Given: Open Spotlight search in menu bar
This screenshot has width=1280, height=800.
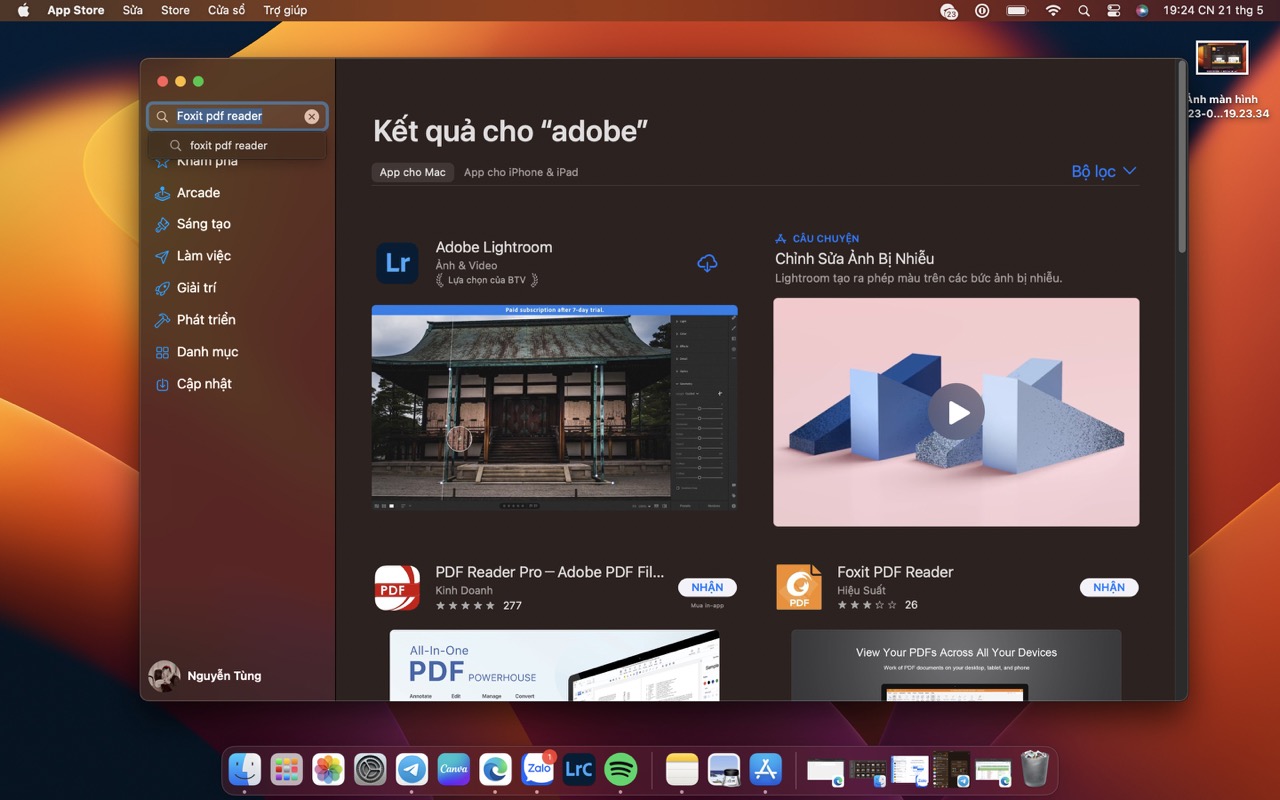Looking at the screenshot, I should coord(1084,10).
